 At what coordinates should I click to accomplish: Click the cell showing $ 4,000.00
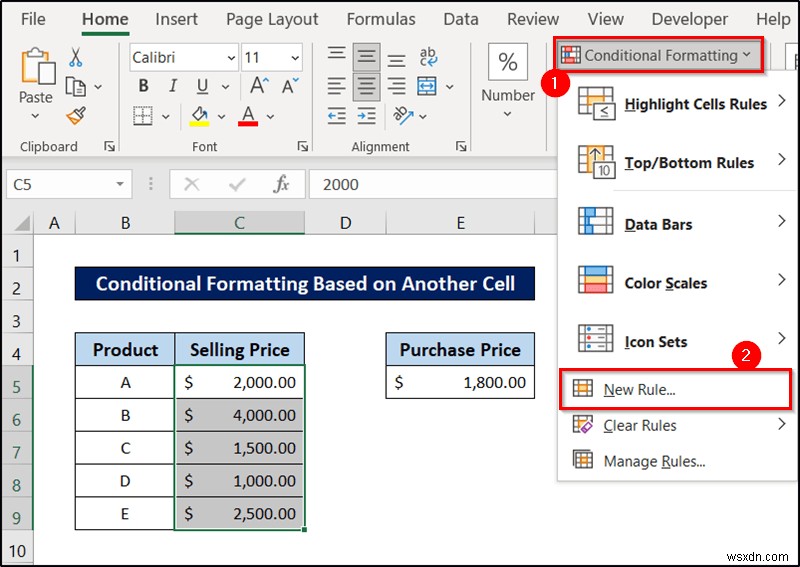tap(239, 415)
